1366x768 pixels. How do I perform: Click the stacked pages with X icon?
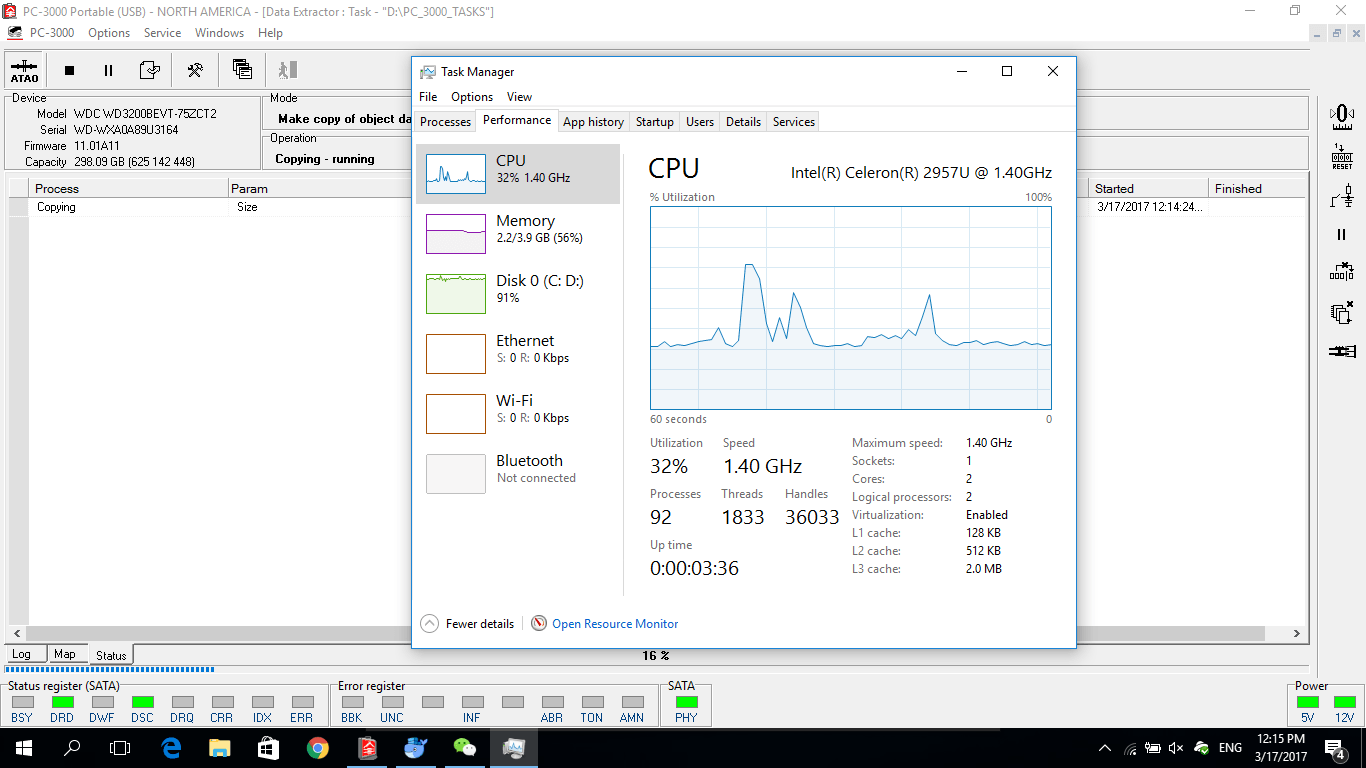click(x=1342, y=312)
